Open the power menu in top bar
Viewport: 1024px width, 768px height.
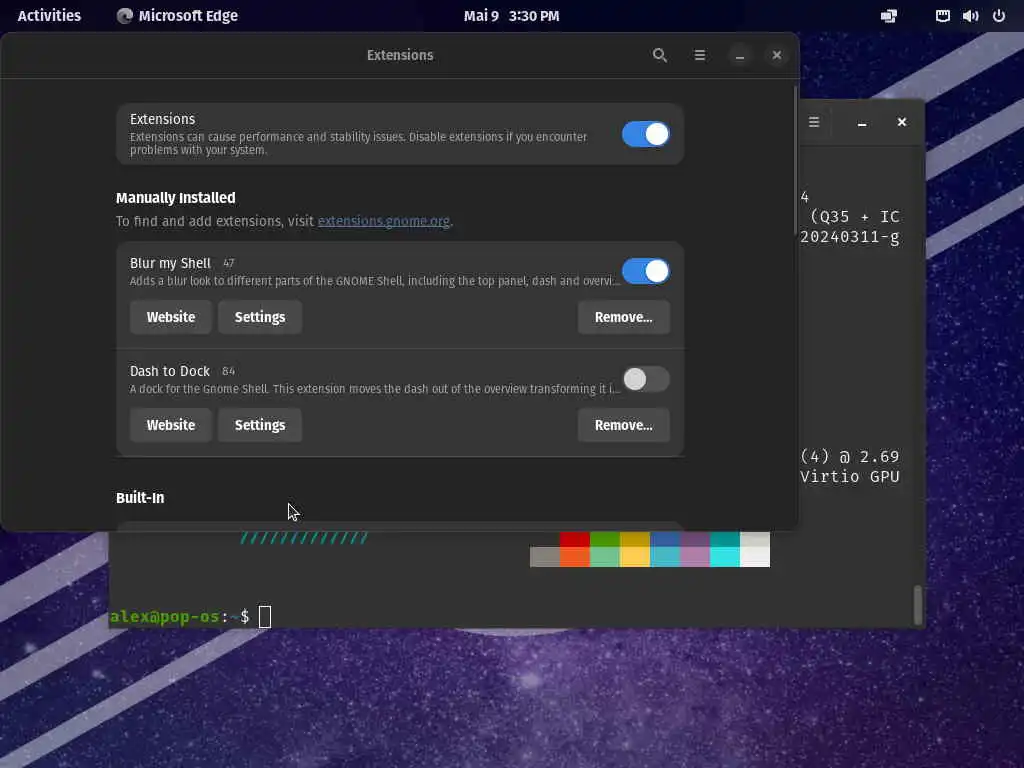[999, 16]
